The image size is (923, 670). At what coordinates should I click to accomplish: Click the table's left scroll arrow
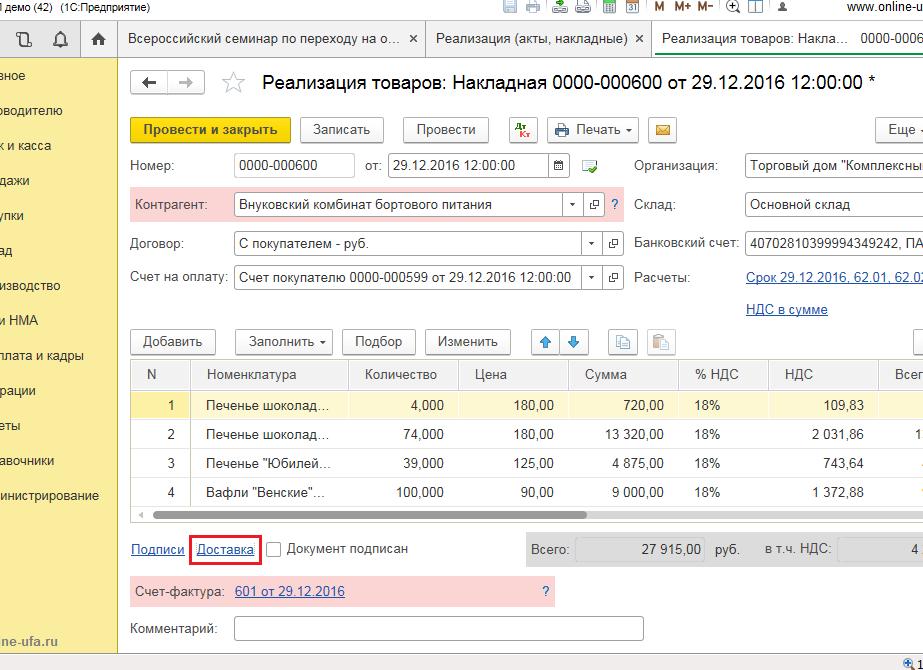click(x=141, y=515)
